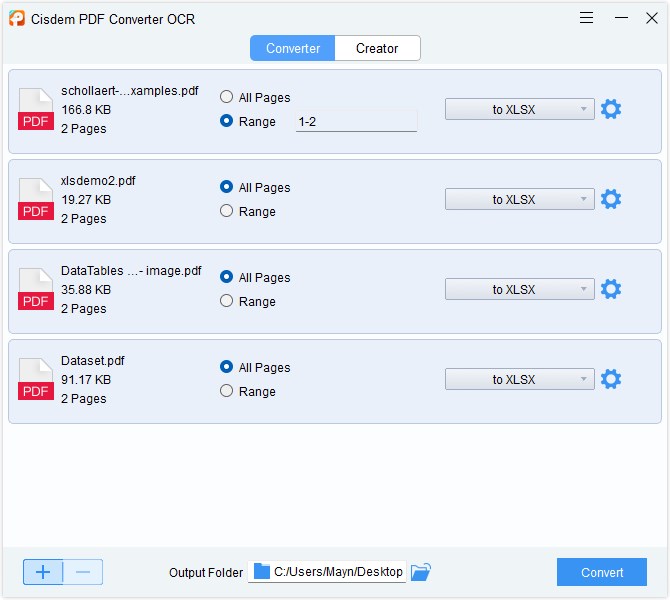The height and width of the screenshot is (600, 670).
Task: Minimize the Cisdem PDF Converter window
Action: pyautogui.click(x=621, y=18)
